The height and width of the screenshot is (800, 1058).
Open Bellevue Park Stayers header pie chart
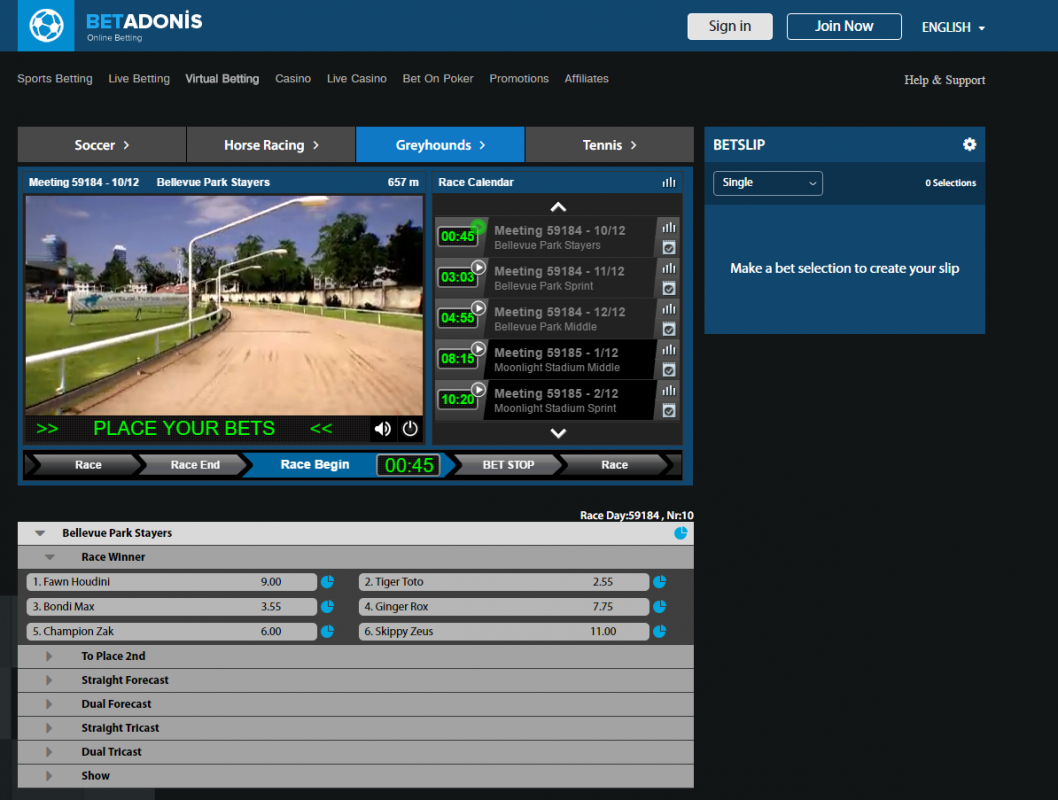[681, 533]
